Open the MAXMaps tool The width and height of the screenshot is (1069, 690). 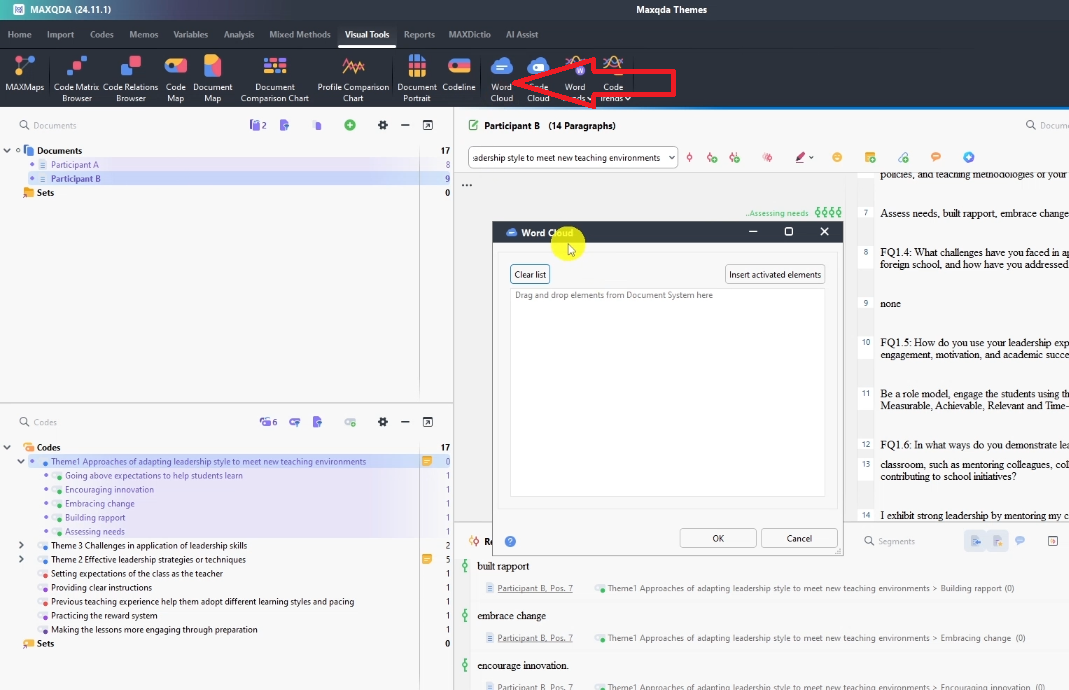pos(24,76)
